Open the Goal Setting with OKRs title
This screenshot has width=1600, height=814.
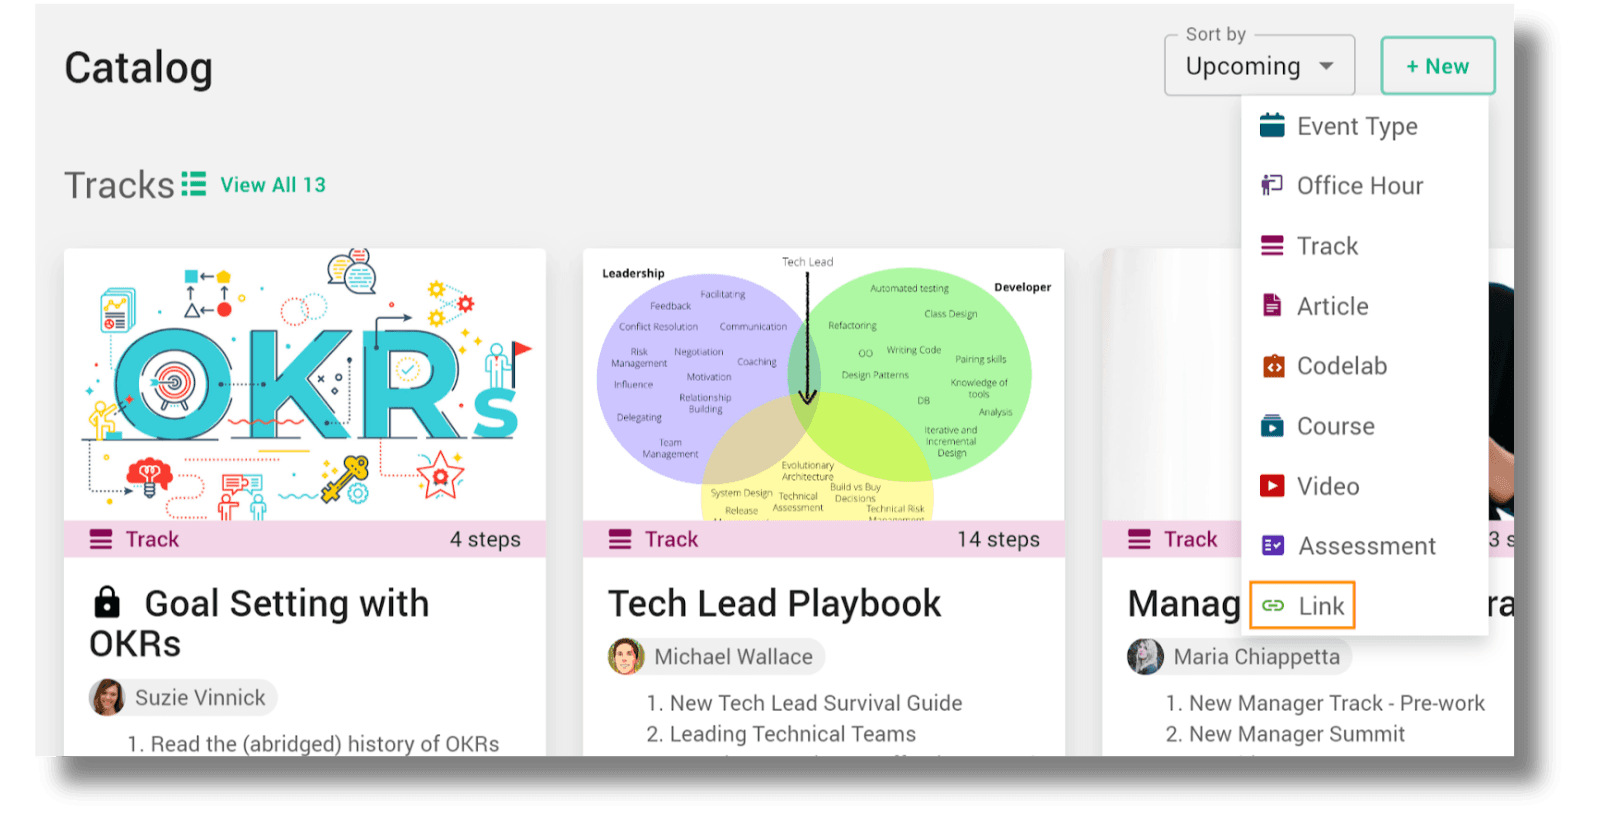click(260, 623)
